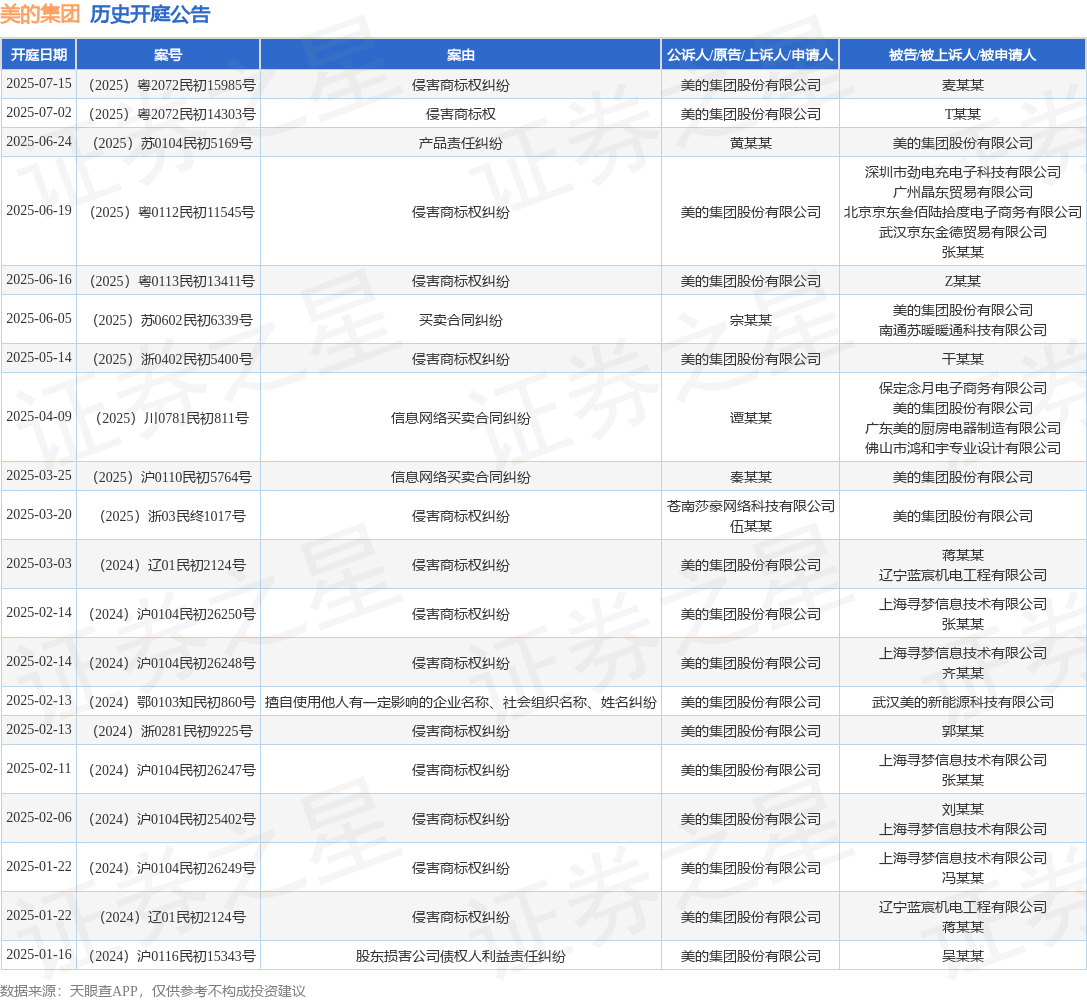Screen dimensions: 1087x1000
Task: Click defendant 广州晶东贸易有限公司
Action: point(962,192)
